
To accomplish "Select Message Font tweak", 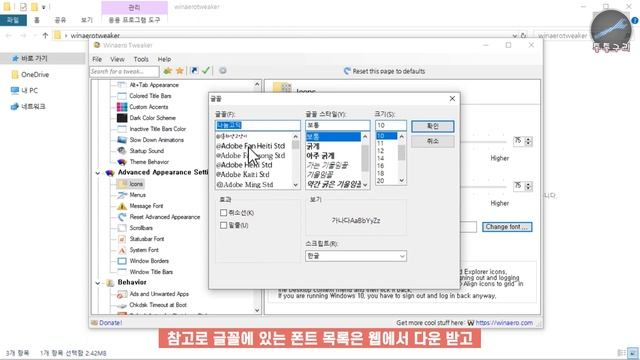I will tap(146, 206).
